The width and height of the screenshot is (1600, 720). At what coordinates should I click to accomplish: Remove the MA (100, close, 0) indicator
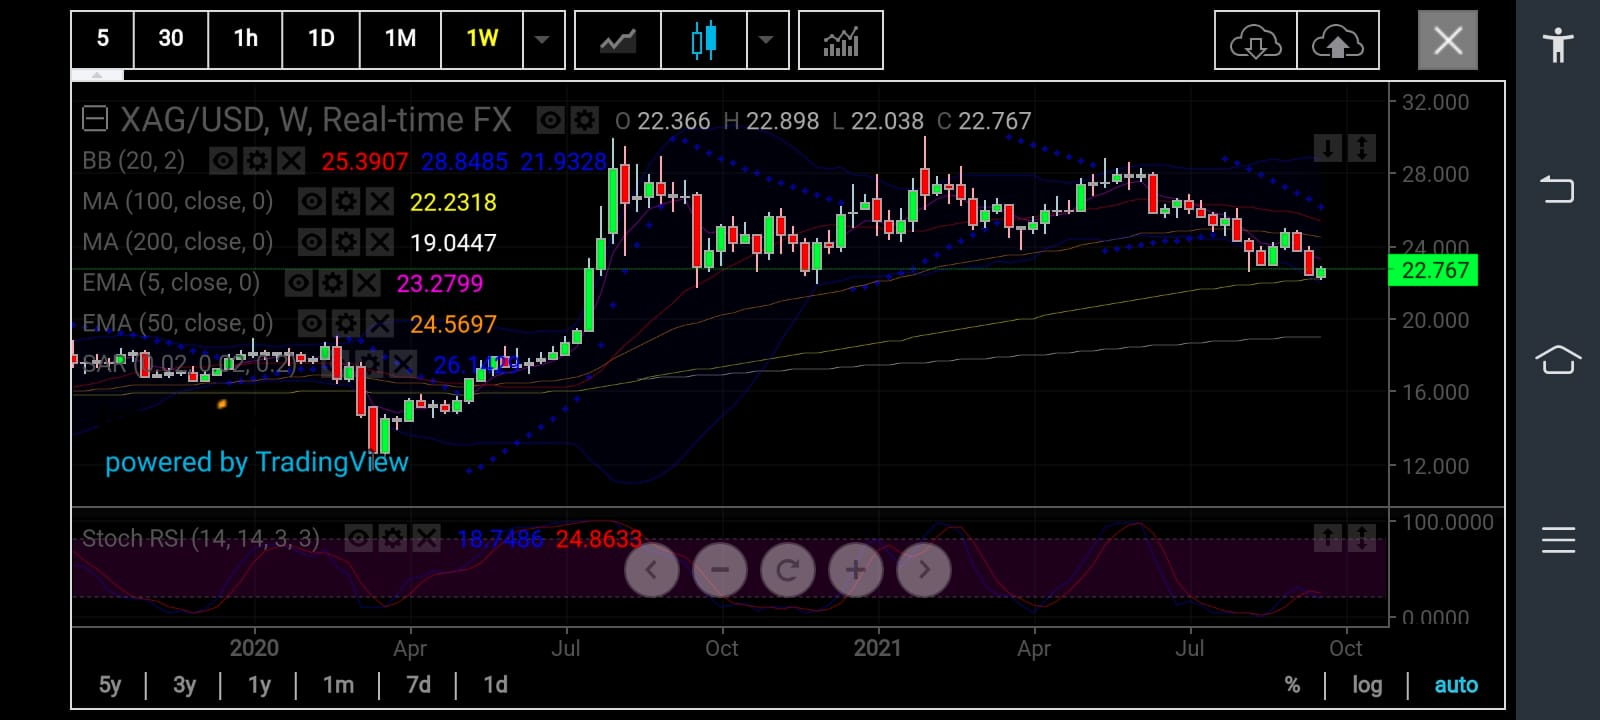[x=380, y=202]
